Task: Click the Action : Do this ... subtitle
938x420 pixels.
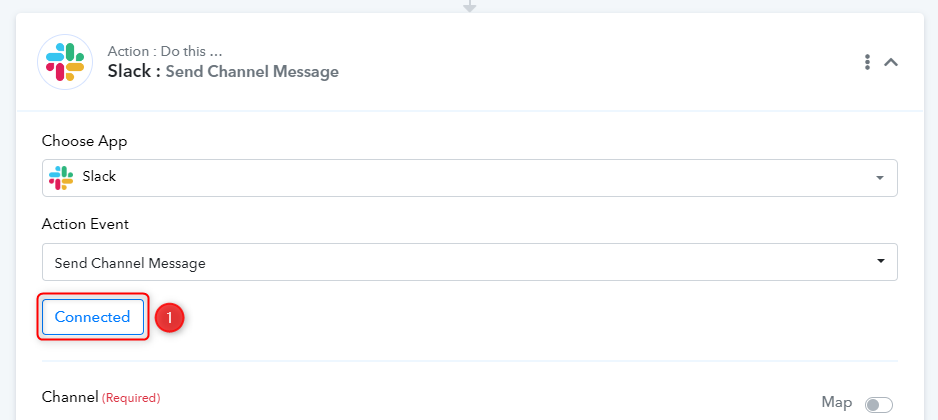Action: coord(165,51)
